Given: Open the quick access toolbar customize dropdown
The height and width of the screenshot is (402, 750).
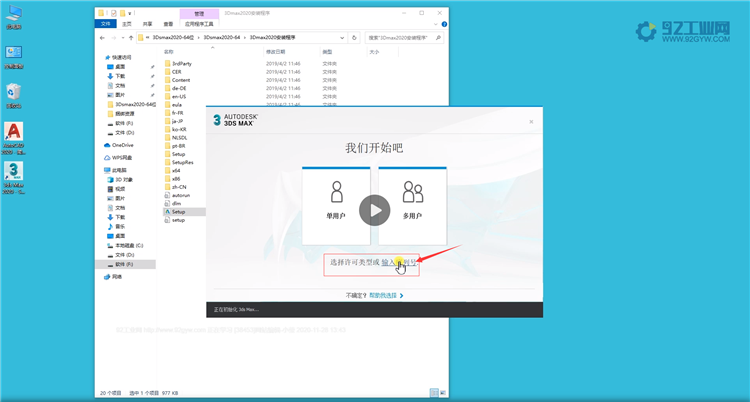Looking at the screenshot, I should [x=130, y=13].
